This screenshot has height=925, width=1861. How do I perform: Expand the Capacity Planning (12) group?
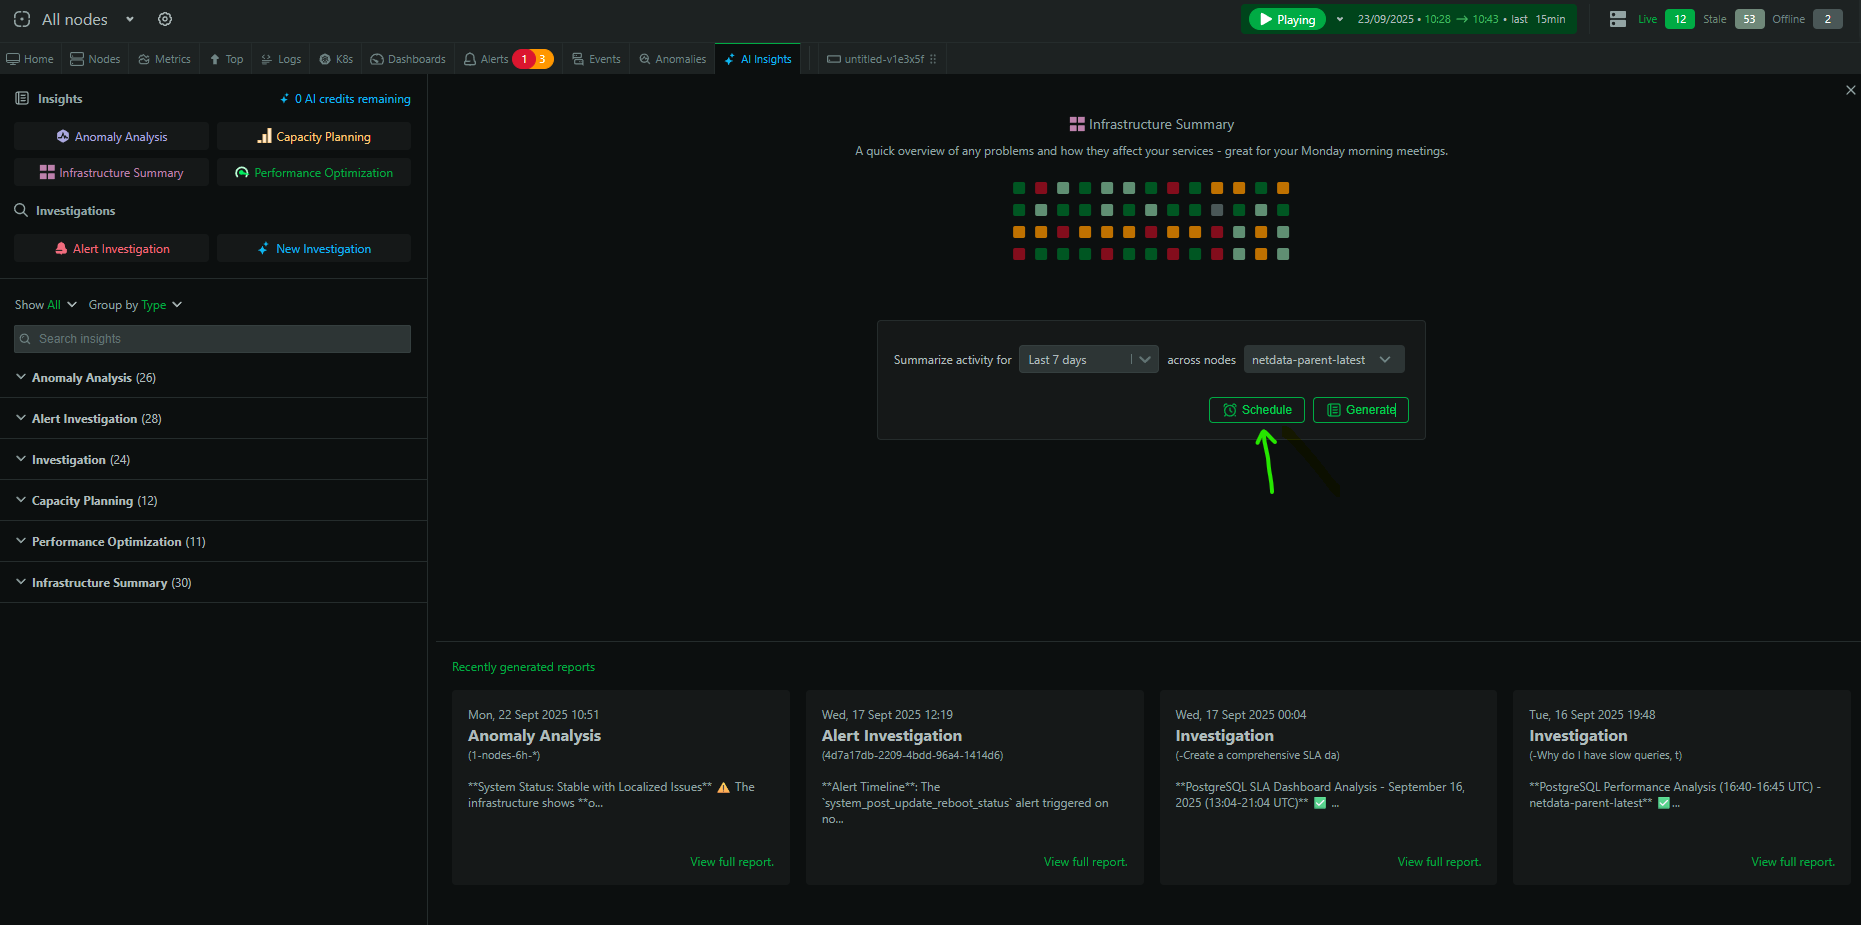coord(94,501)
